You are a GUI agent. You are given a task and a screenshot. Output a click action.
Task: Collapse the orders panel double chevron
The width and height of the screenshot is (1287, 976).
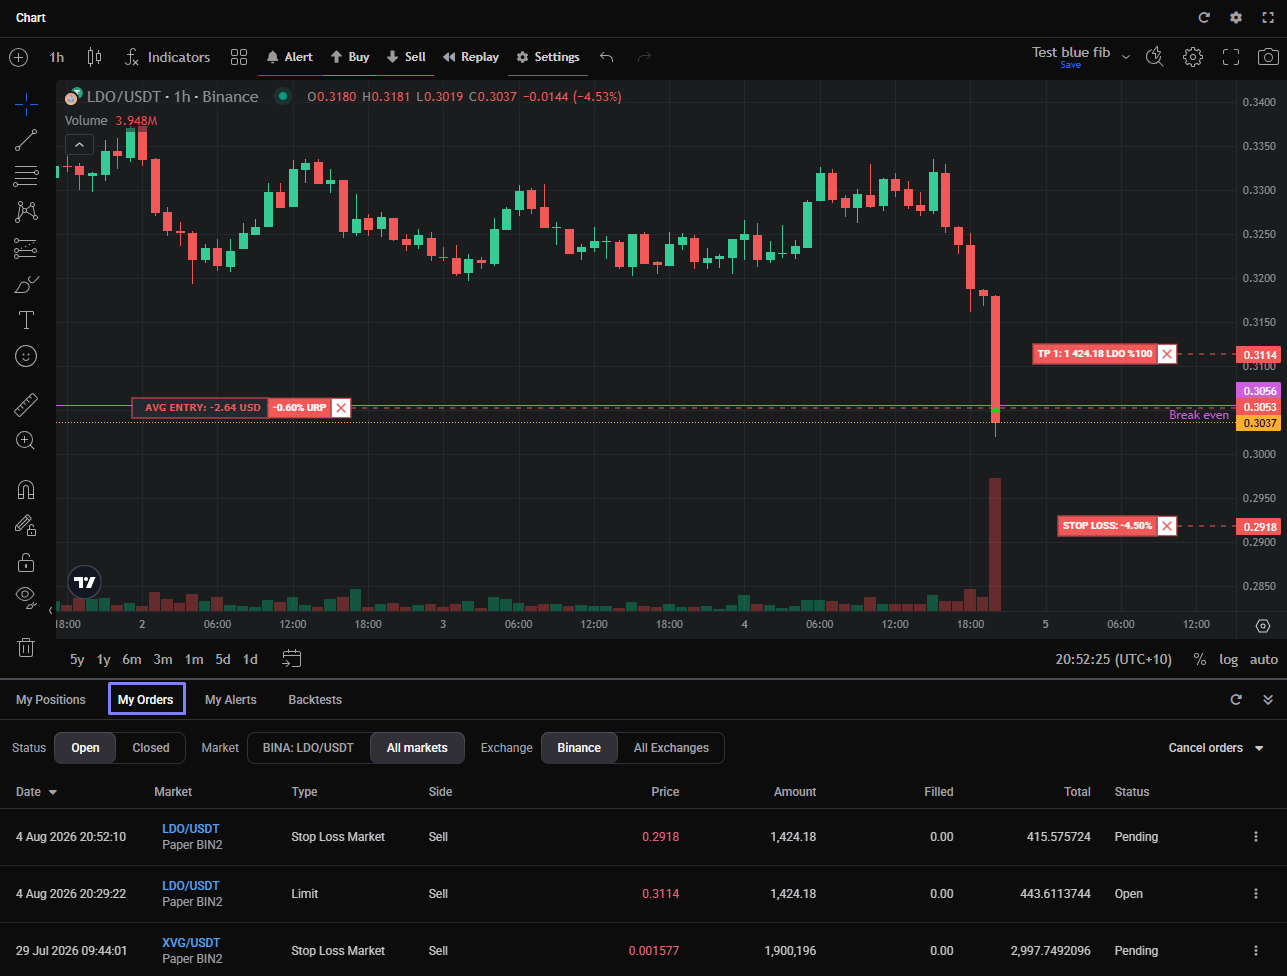(x=1268, y=700)
